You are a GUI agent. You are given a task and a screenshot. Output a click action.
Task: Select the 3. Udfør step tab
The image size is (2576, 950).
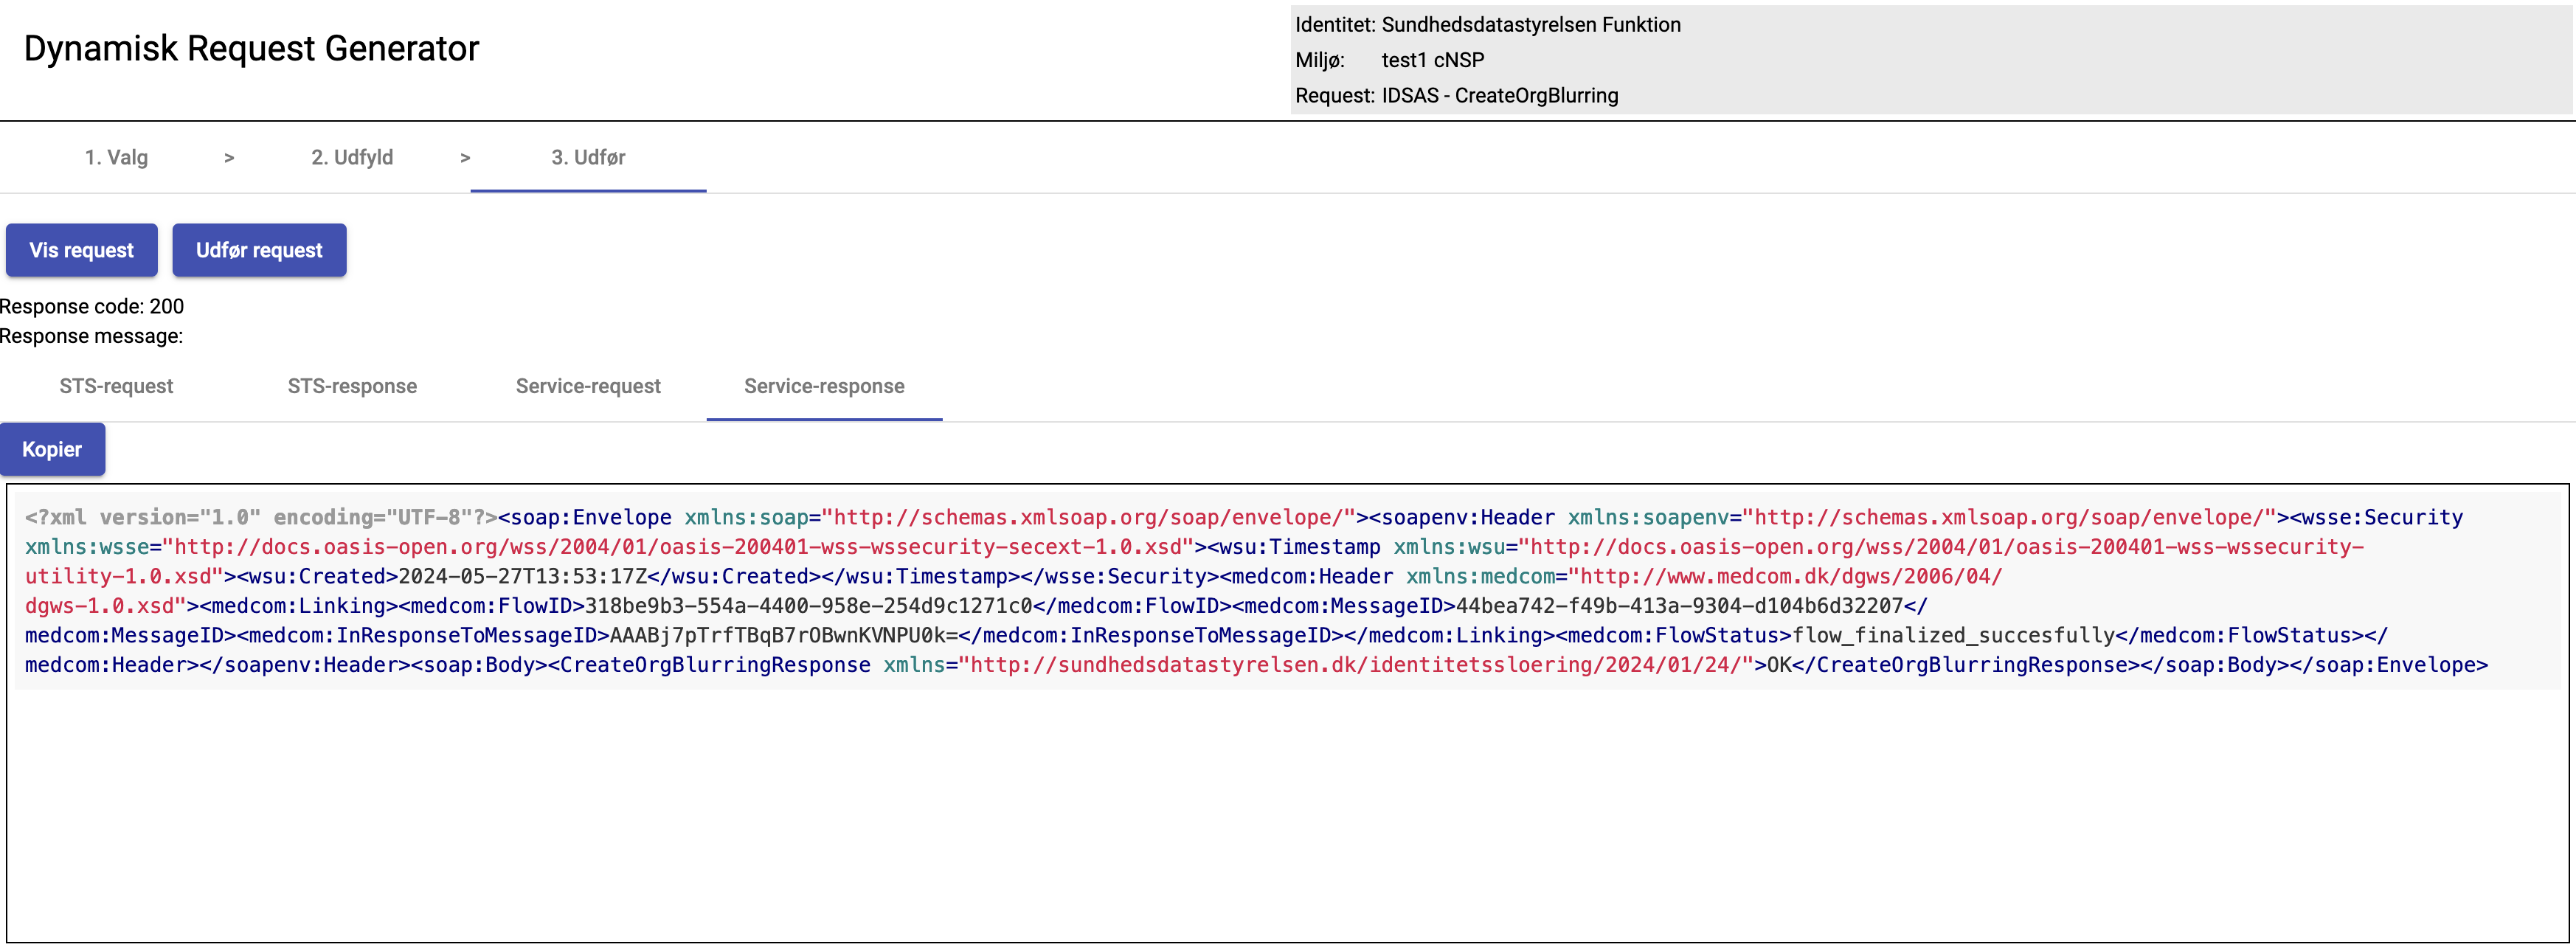click(x=588, y=157)
